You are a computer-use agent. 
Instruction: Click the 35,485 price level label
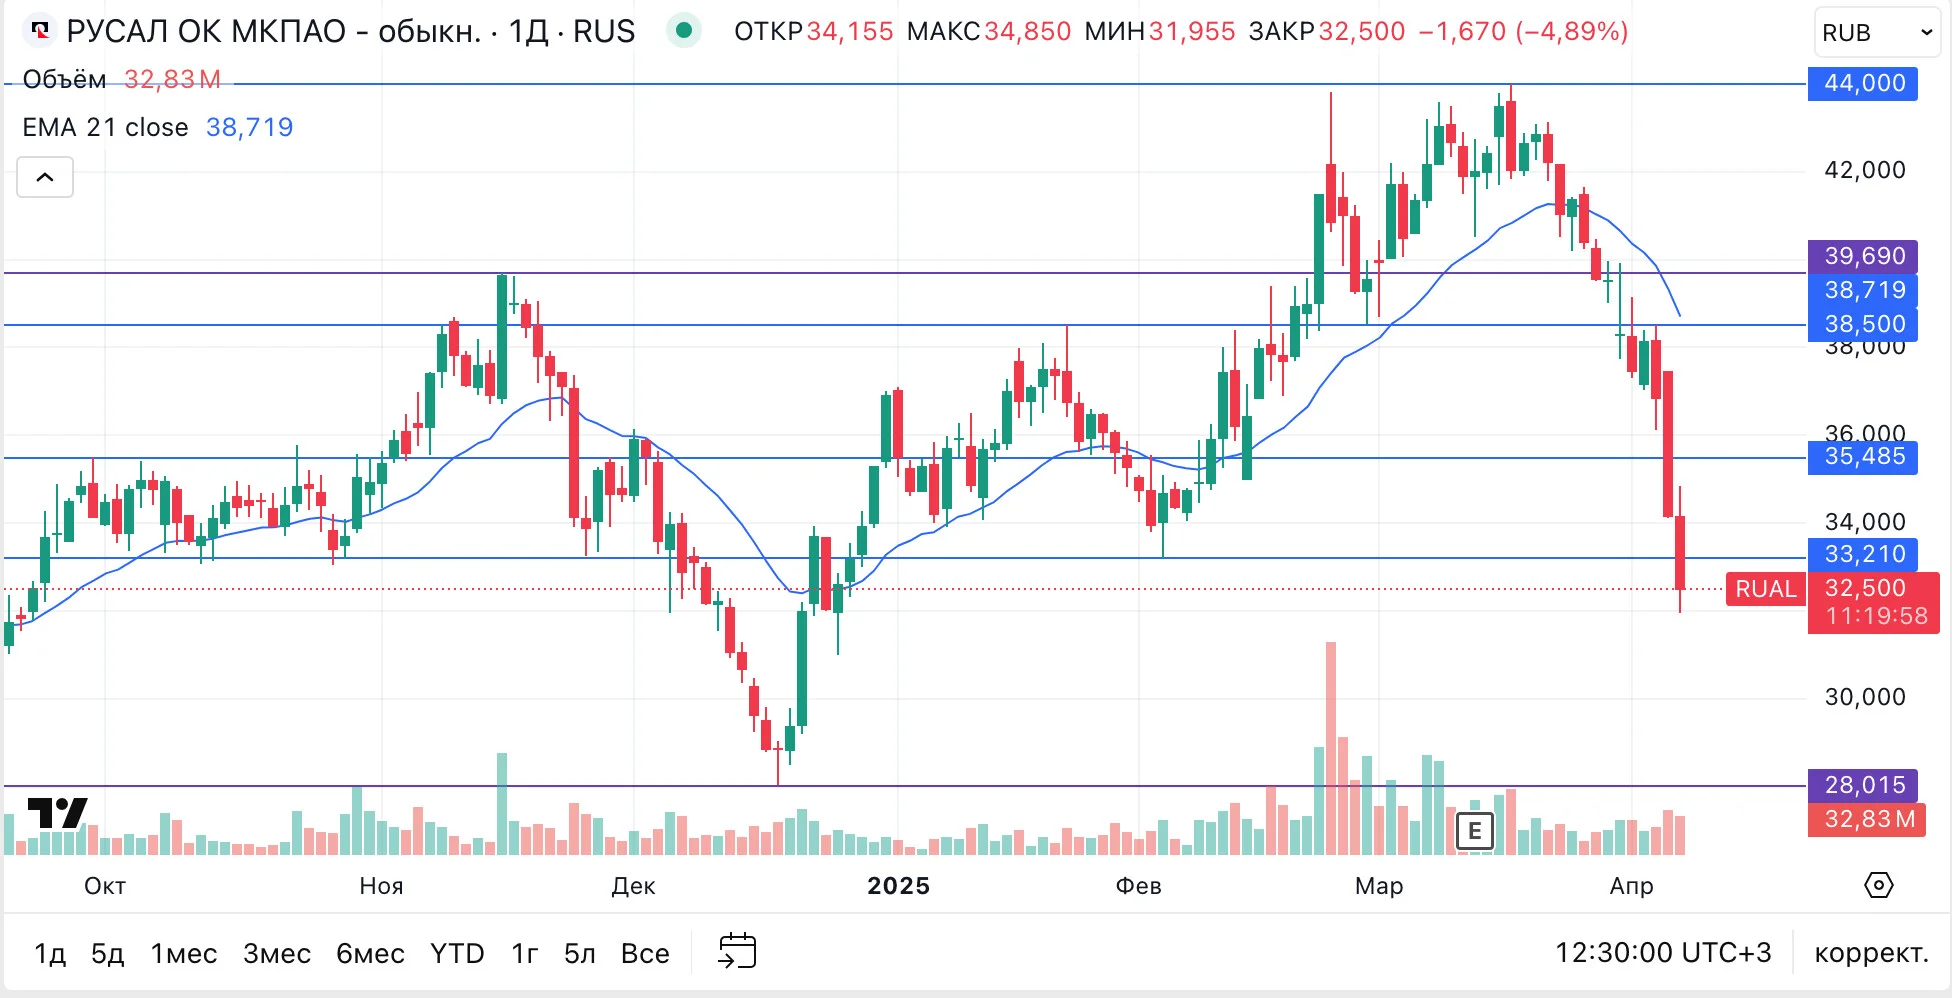[1863, 457]
